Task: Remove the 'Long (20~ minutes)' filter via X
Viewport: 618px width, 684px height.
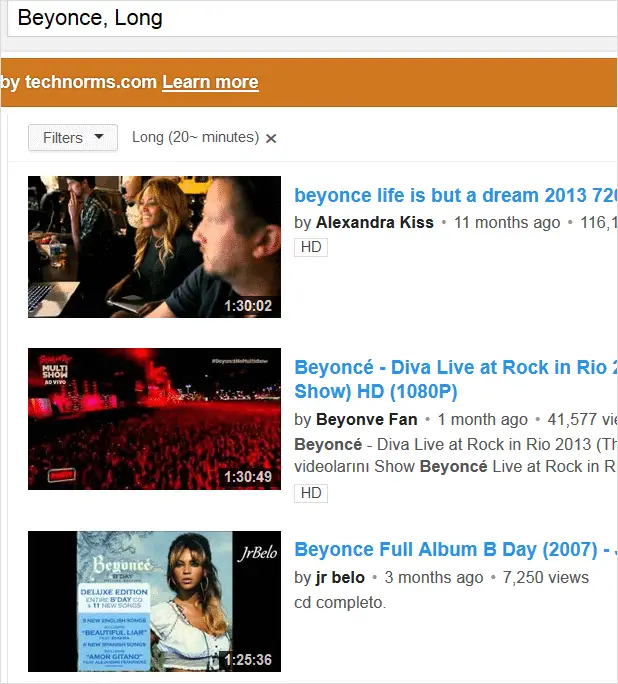Action: tap(271, 139)
